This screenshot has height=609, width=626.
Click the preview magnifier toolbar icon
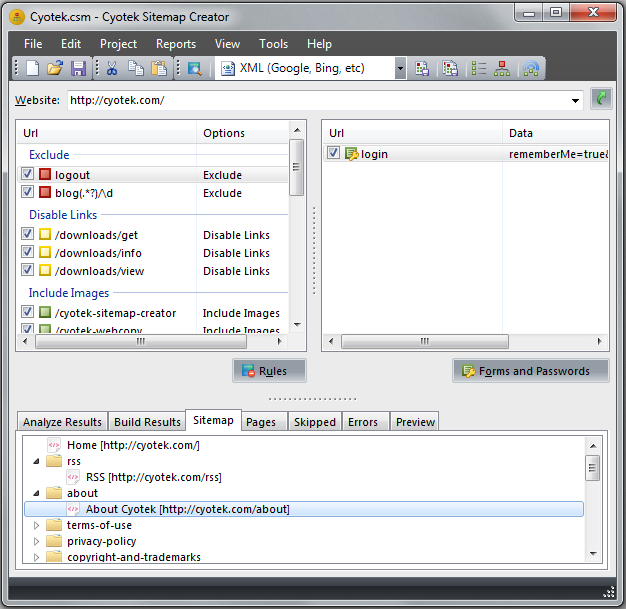pos(194,68)
